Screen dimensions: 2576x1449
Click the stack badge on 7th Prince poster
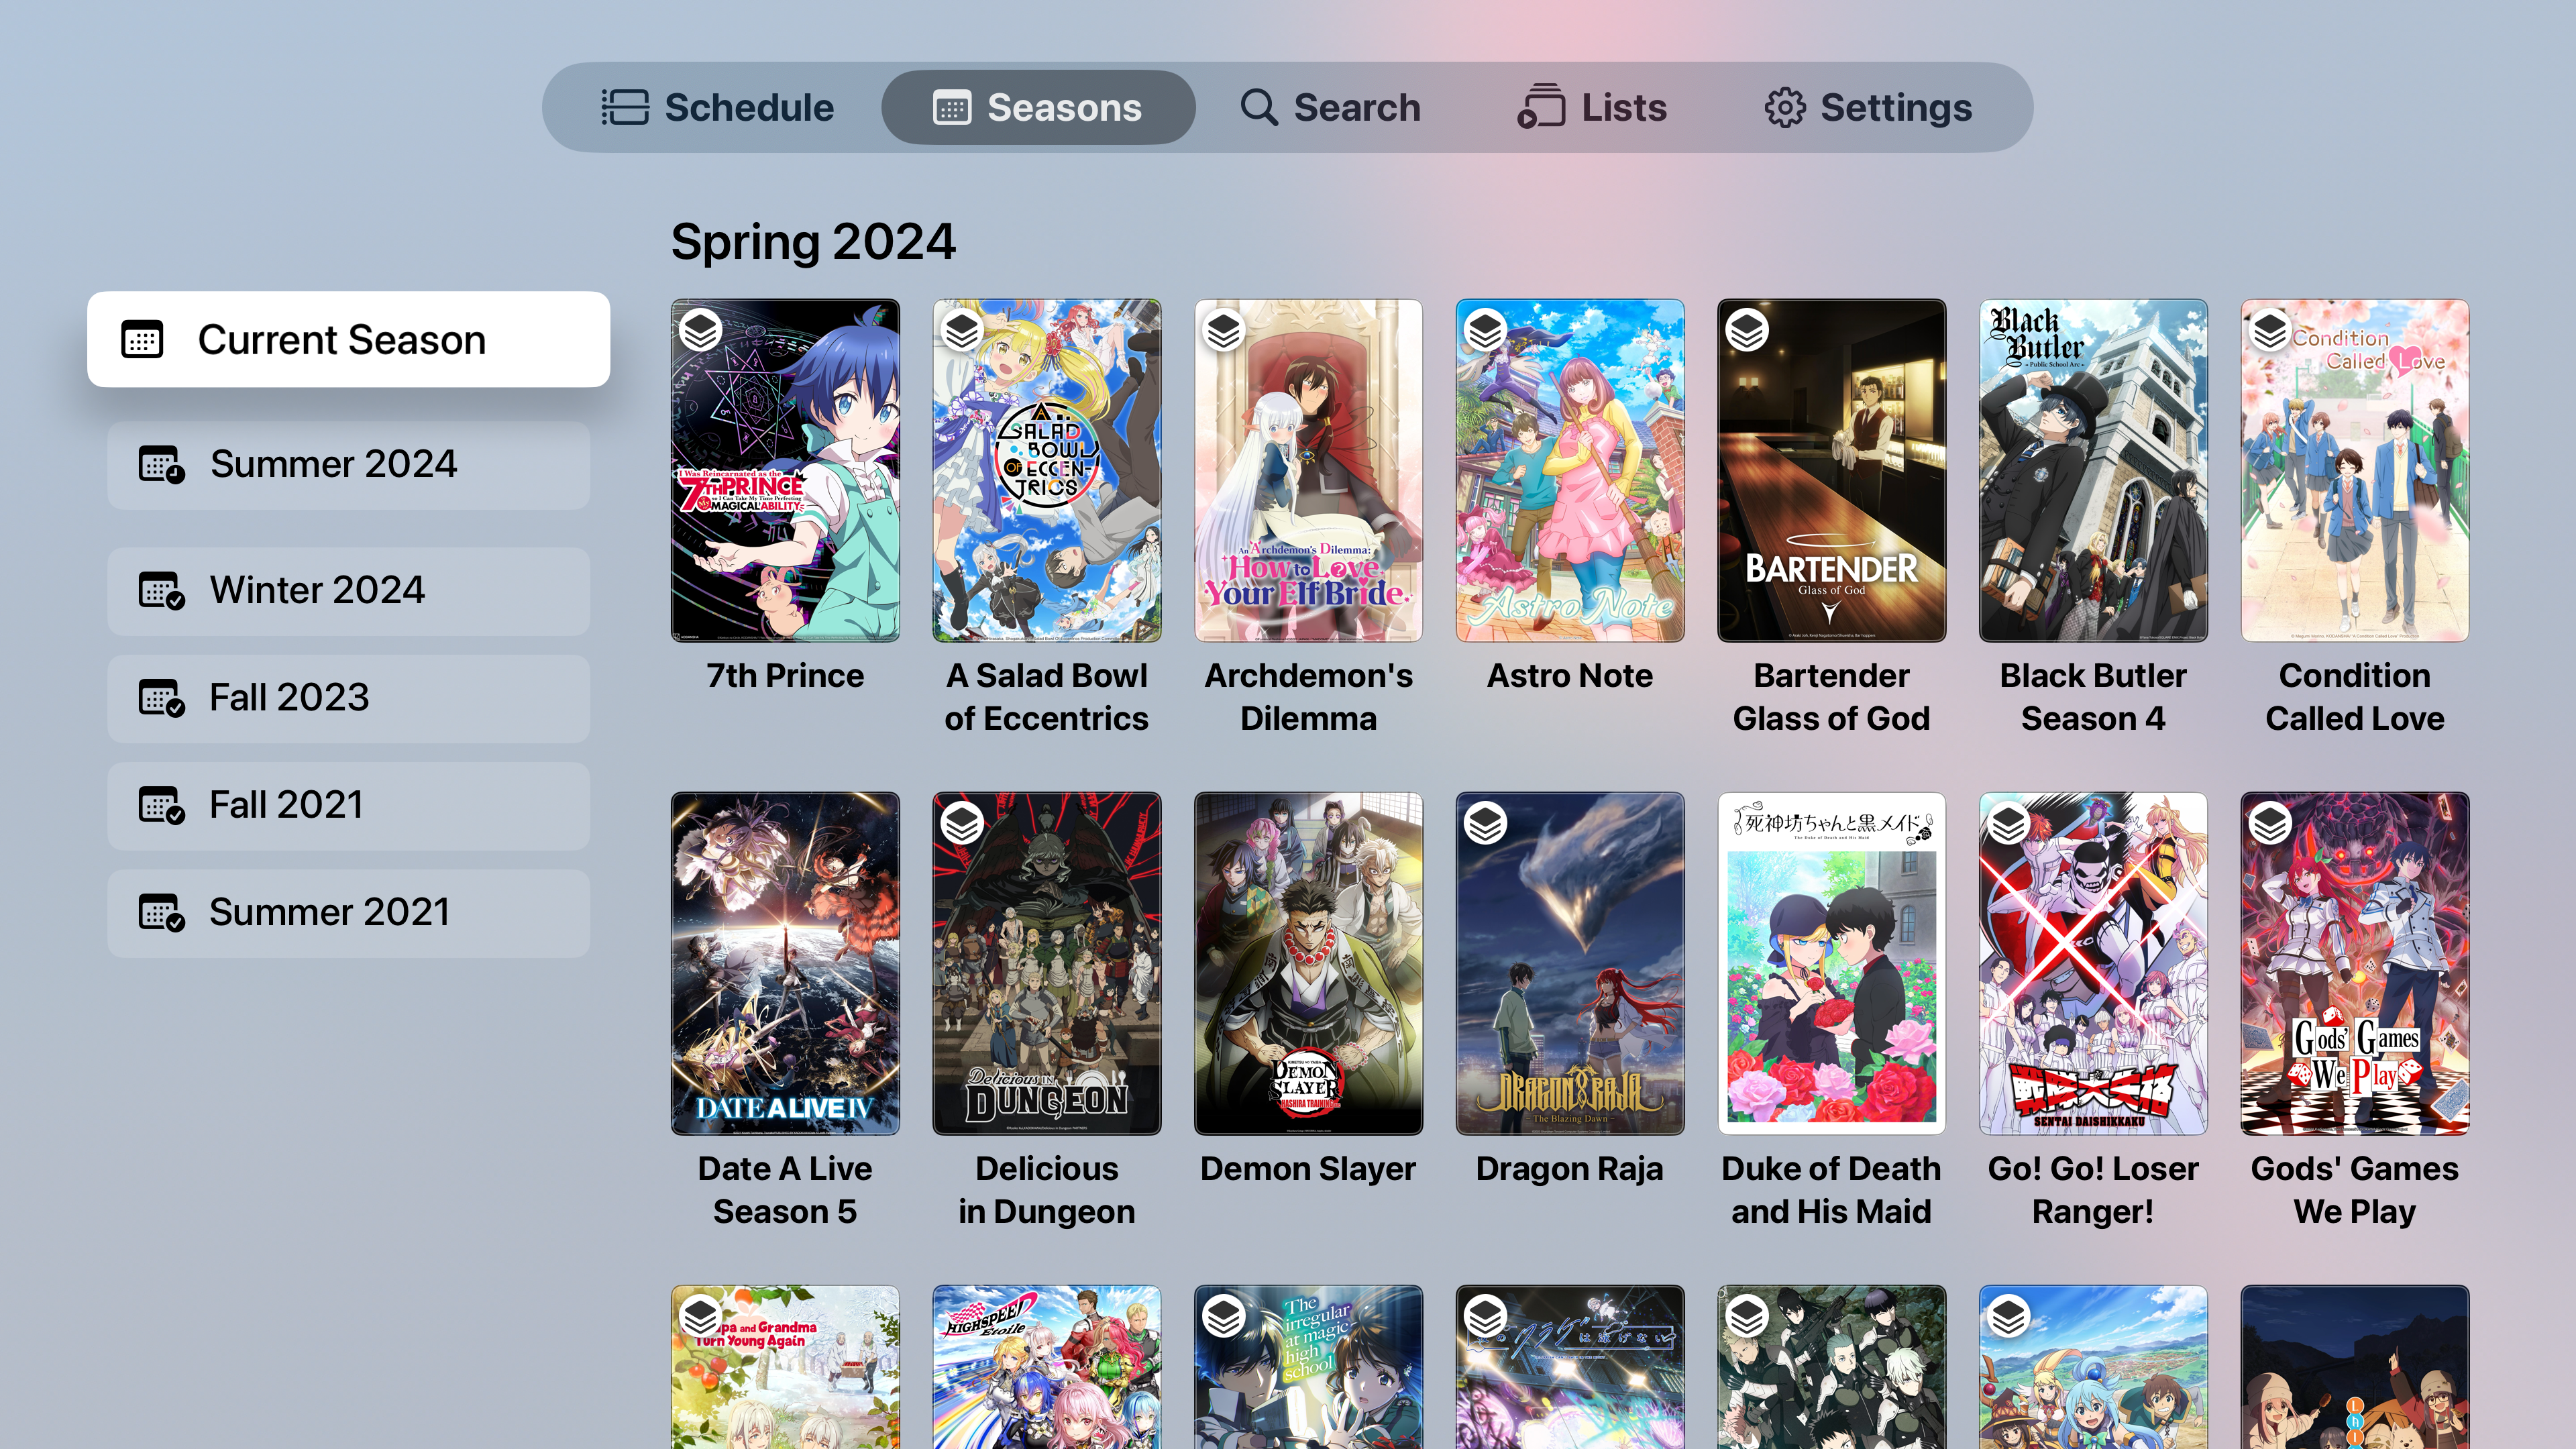[x=700, y=330]
